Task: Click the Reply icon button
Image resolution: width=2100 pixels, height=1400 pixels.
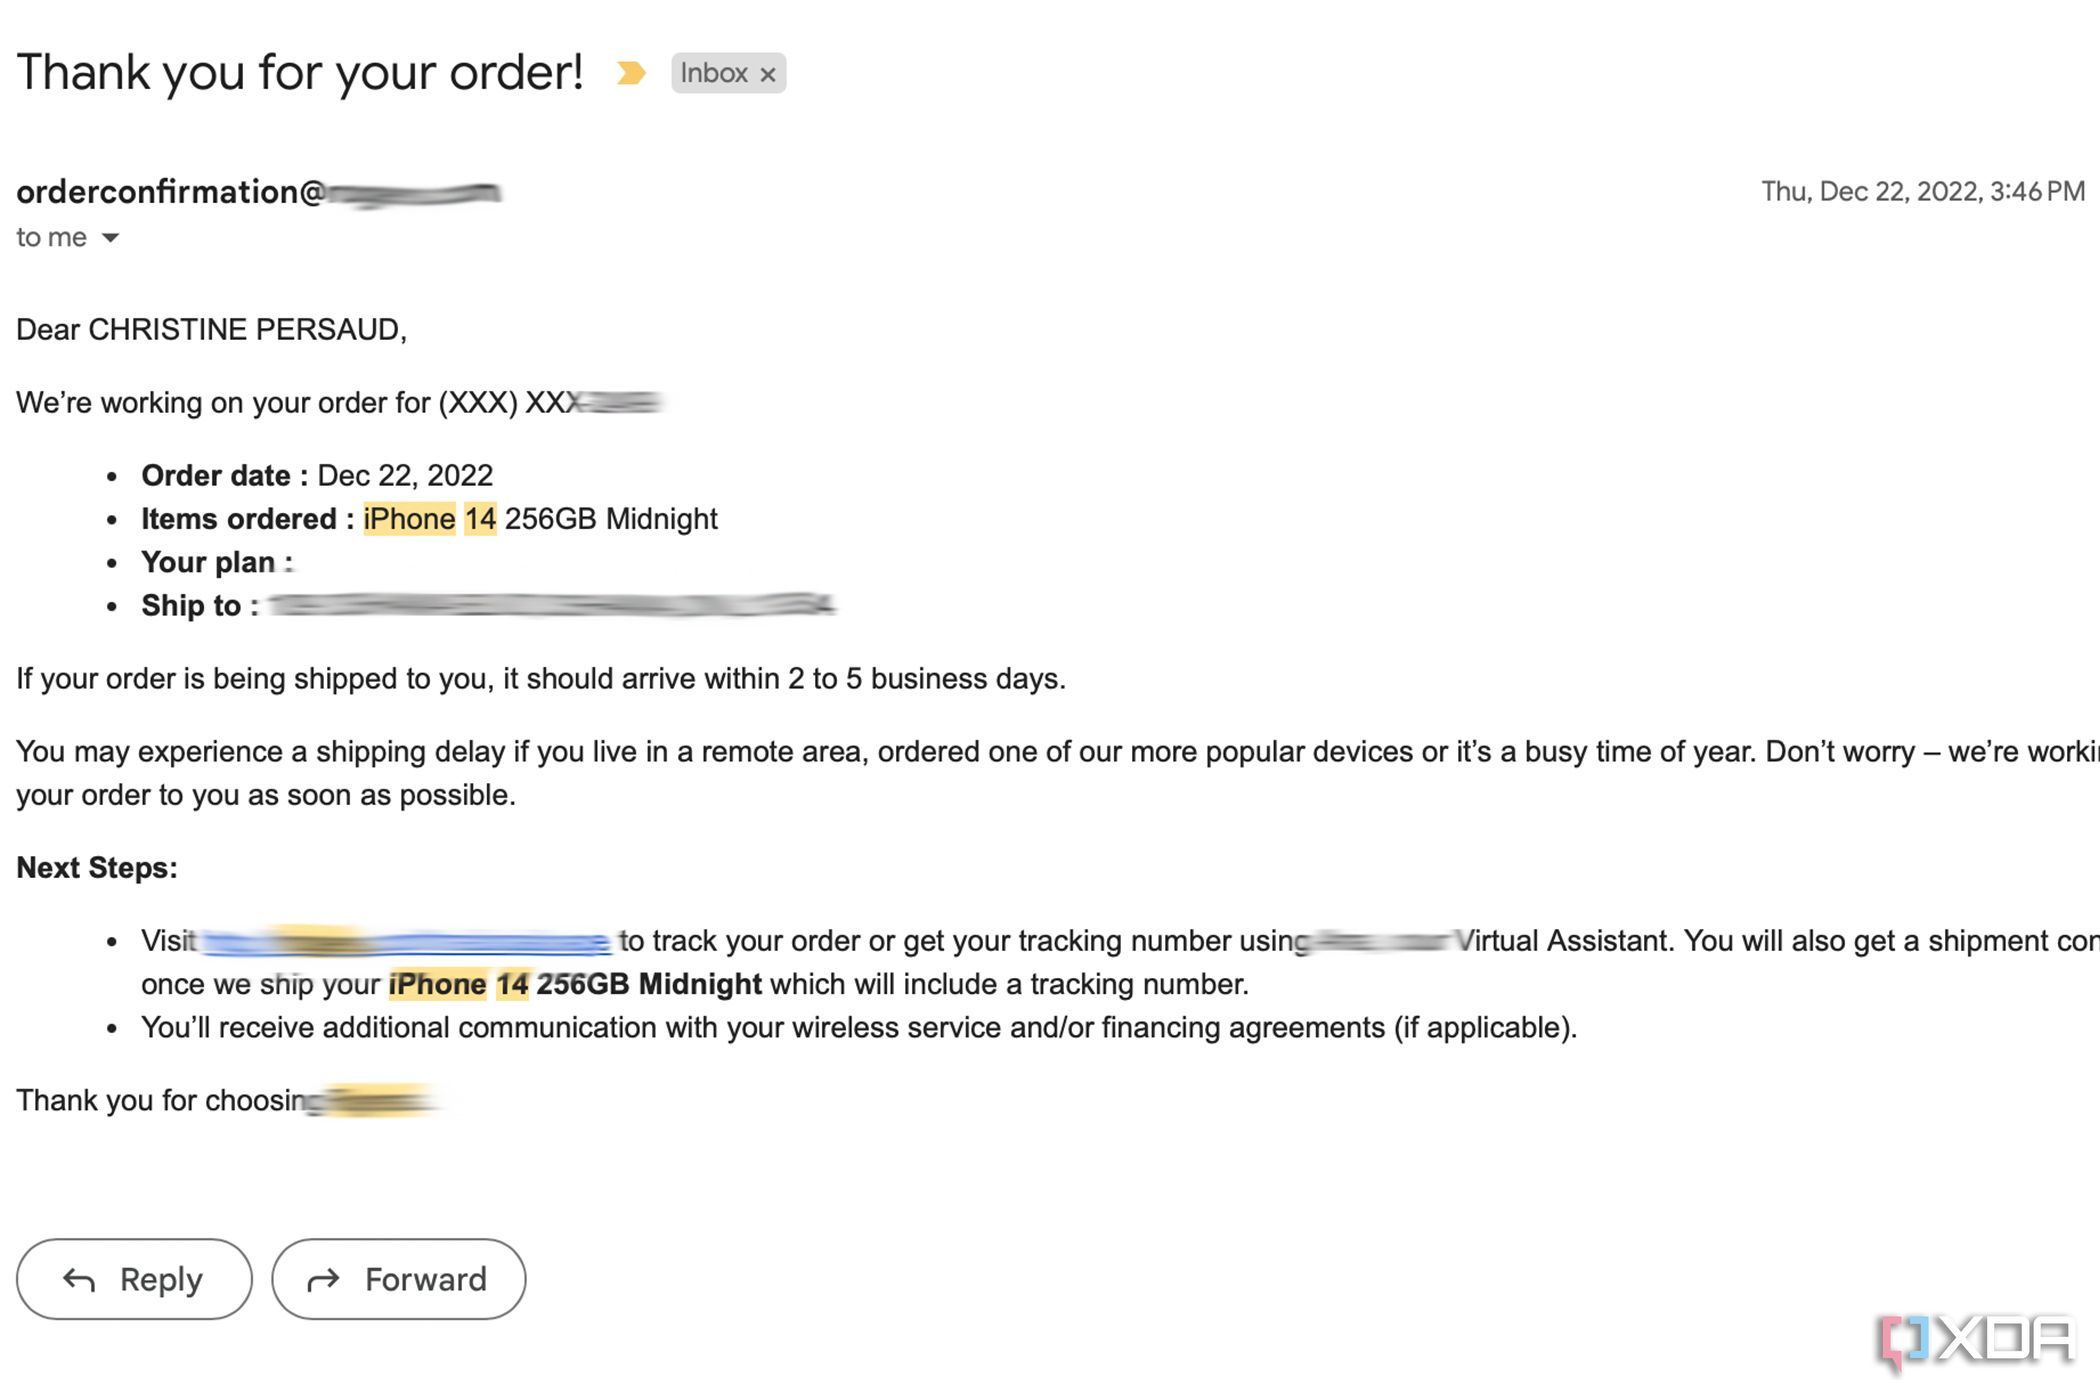Action: point(78,1278)
